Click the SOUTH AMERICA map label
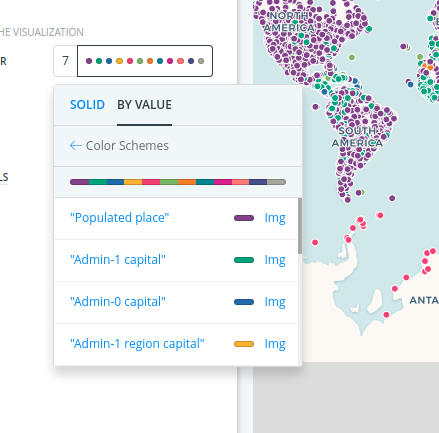 357,137
